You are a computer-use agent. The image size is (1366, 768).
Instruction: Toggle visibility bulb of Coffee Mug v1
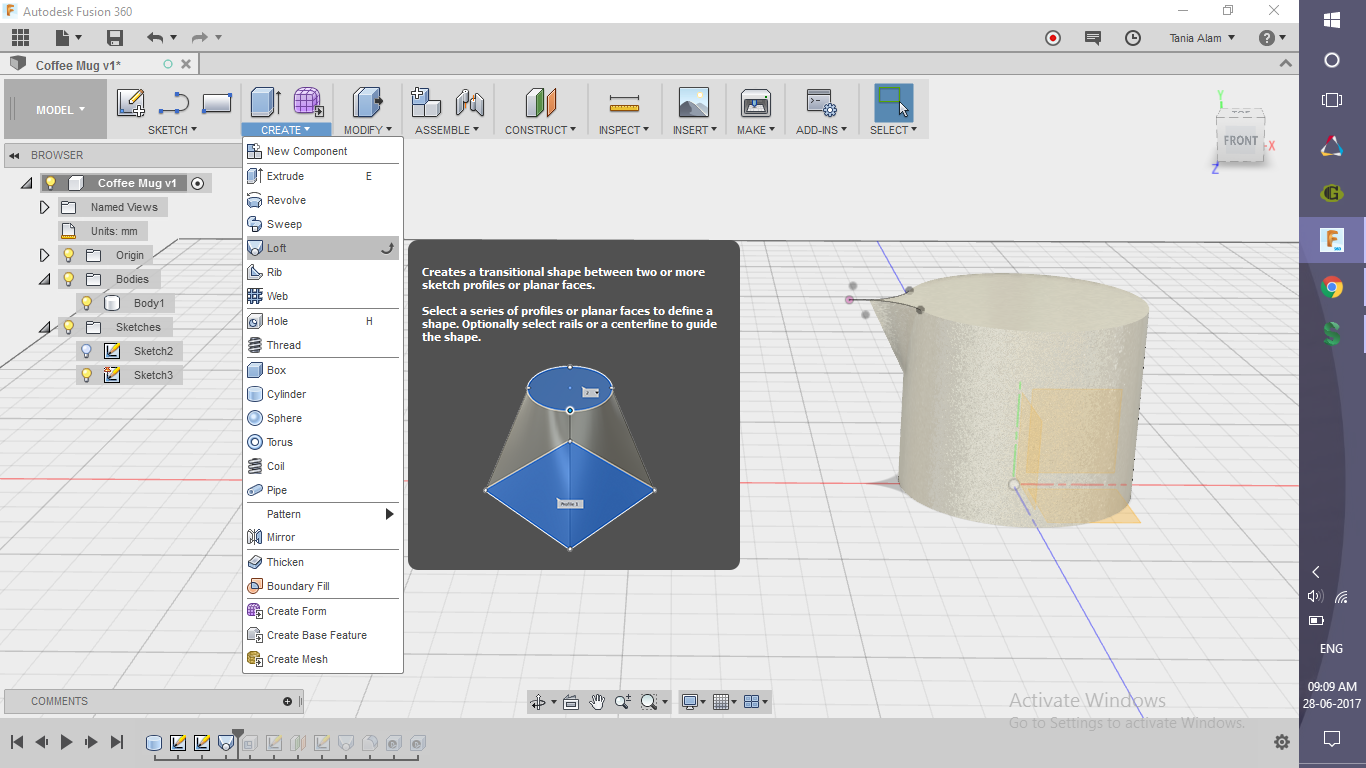pyautogui.click(x=50, y=183)
